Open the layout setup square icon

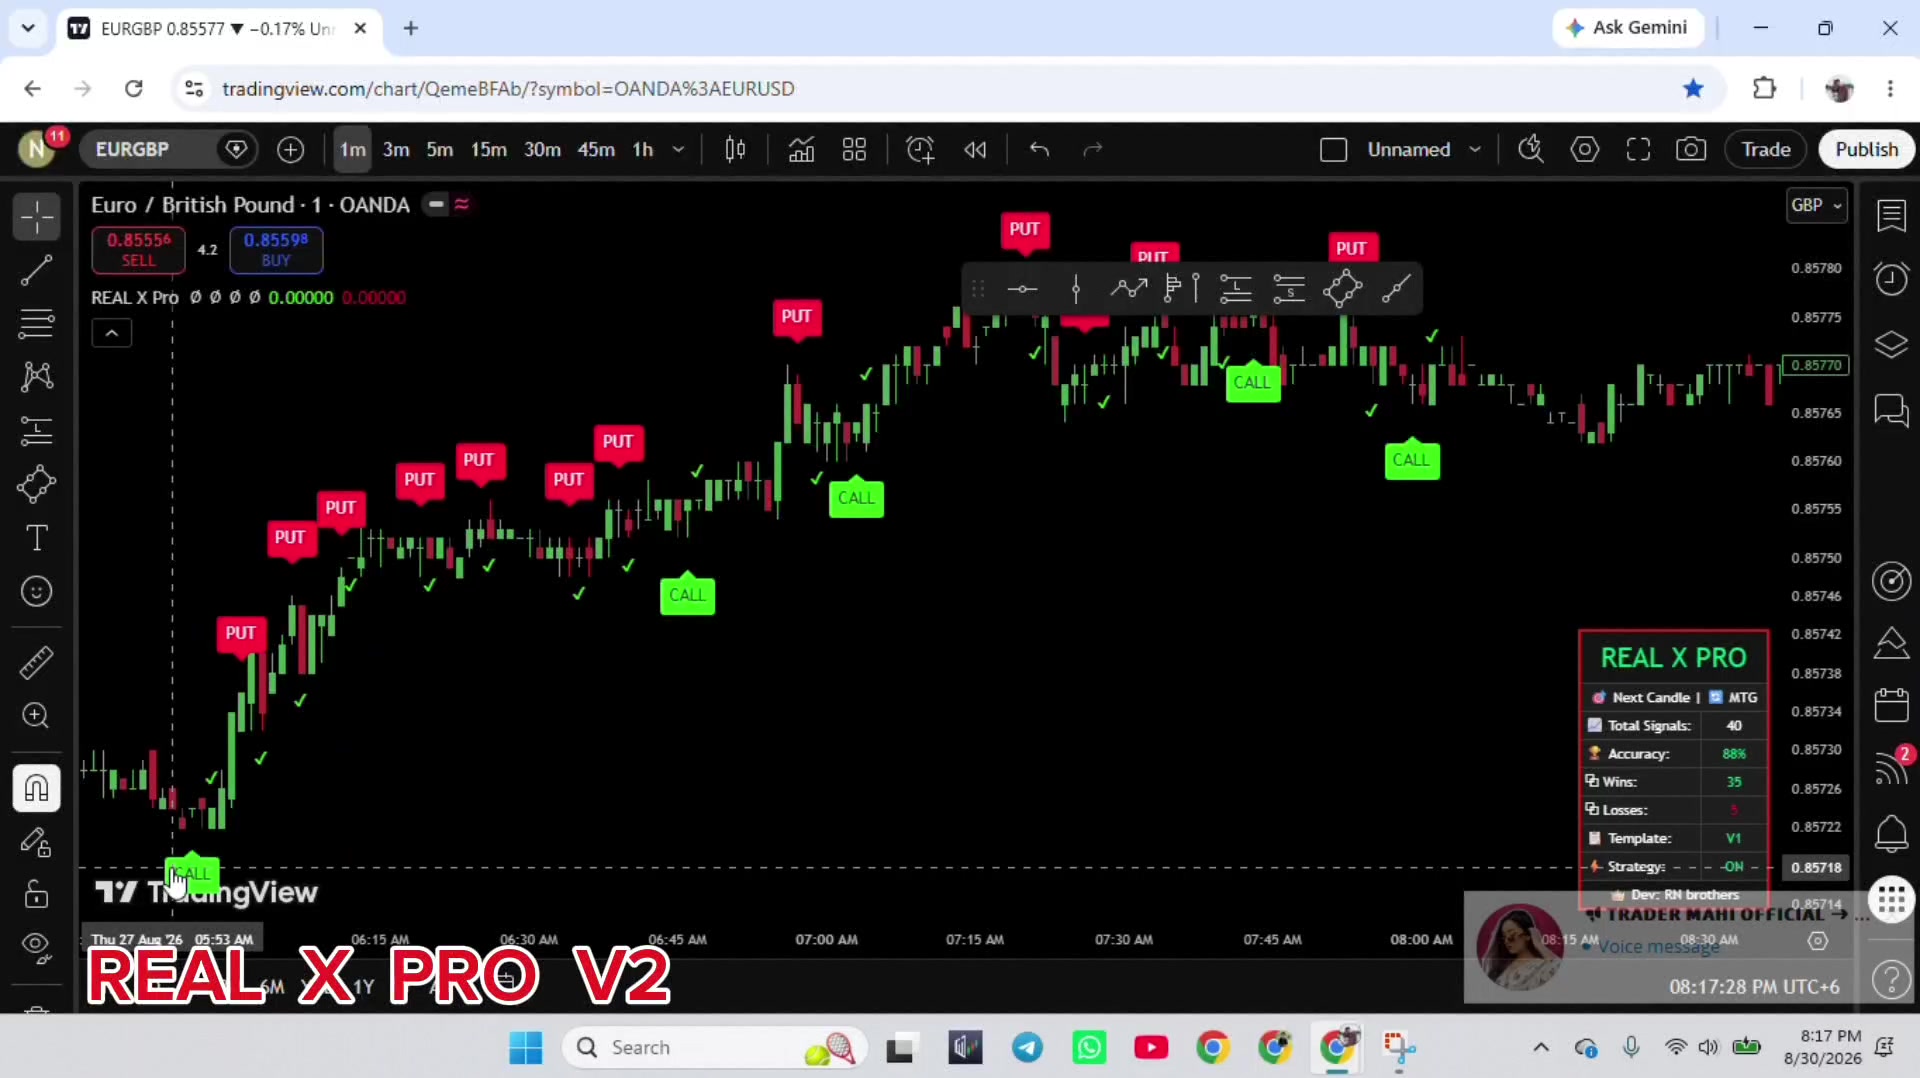1333,149
